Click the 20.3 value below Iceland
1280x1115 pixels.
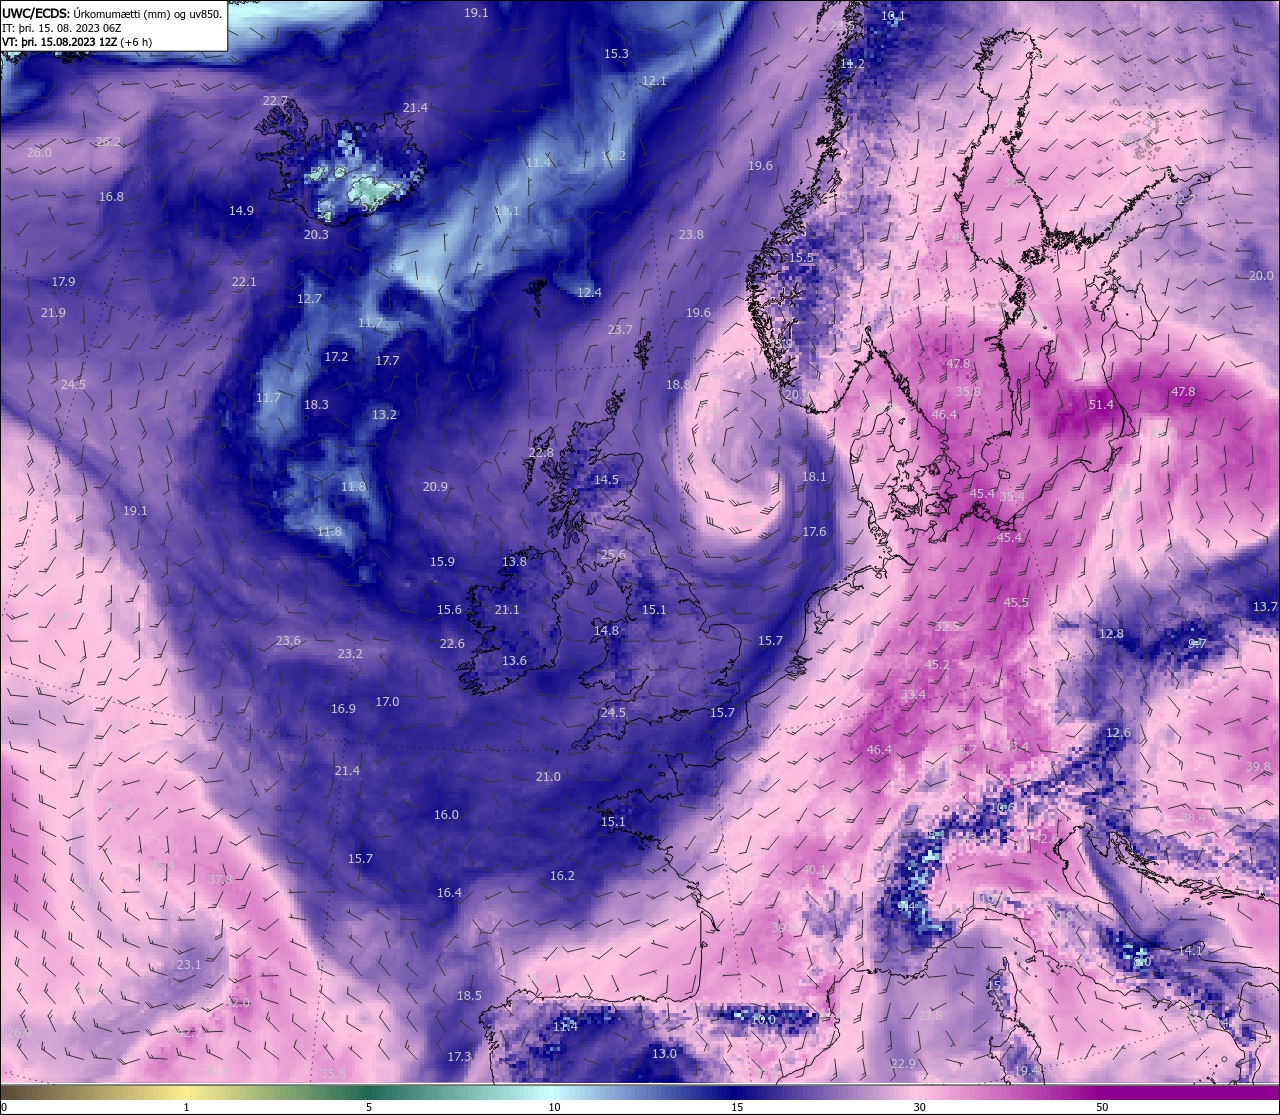point(316,234)
